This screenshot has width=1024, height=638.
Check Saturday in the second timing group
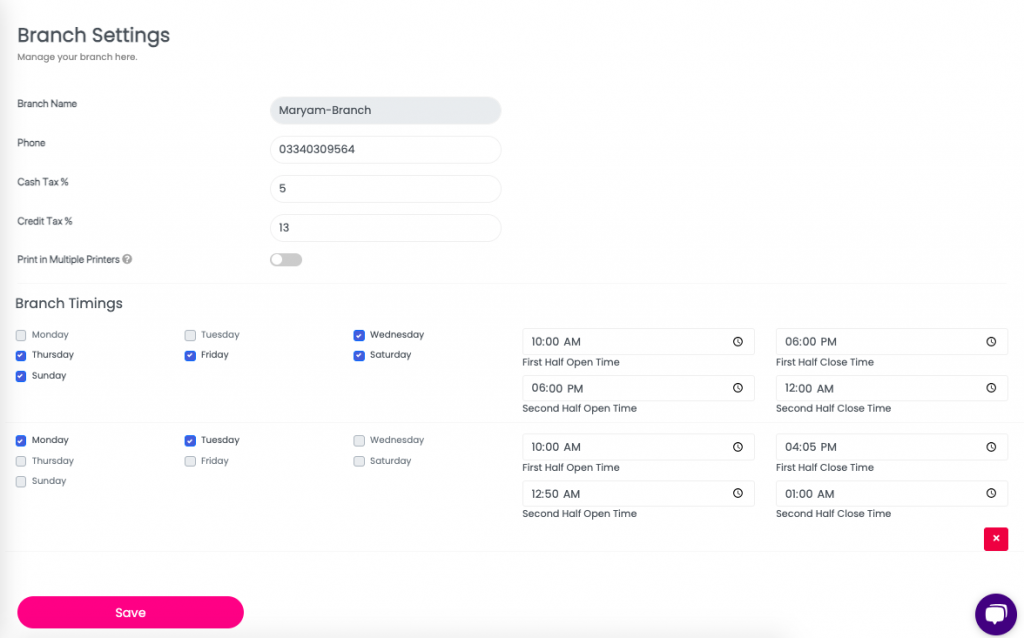pos(359,461)
